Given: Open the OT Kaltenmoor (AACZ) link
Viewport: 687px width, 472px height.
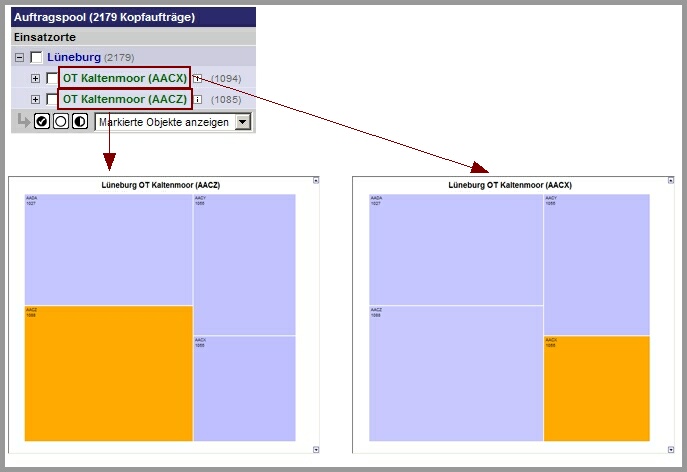Looking at the screenshot, I should pos(124,100).
